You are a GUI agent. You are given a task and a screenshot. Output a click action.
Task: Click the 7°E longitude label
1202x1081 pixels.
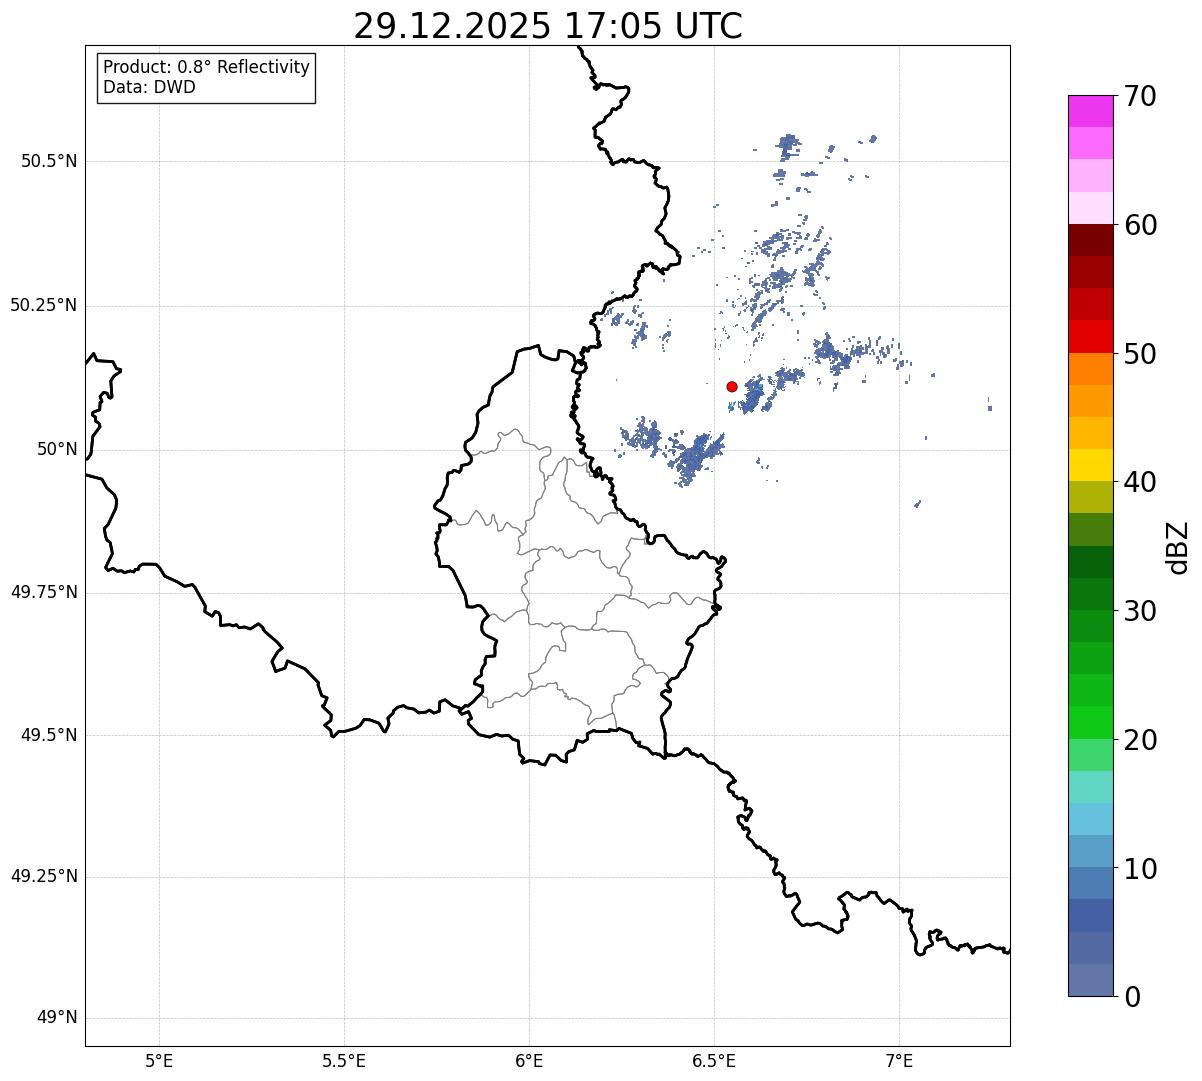[899, 1061]
